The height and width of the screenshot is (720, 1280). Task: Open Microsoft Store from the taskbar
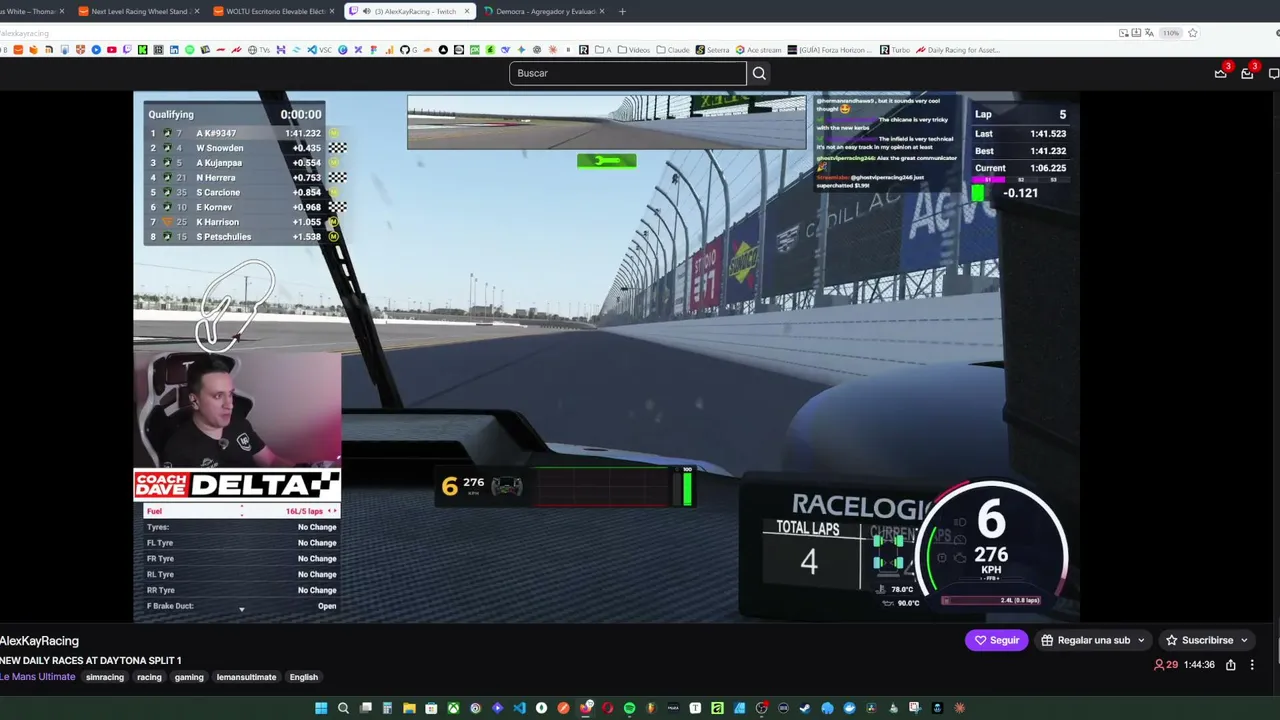pos(431,708)
